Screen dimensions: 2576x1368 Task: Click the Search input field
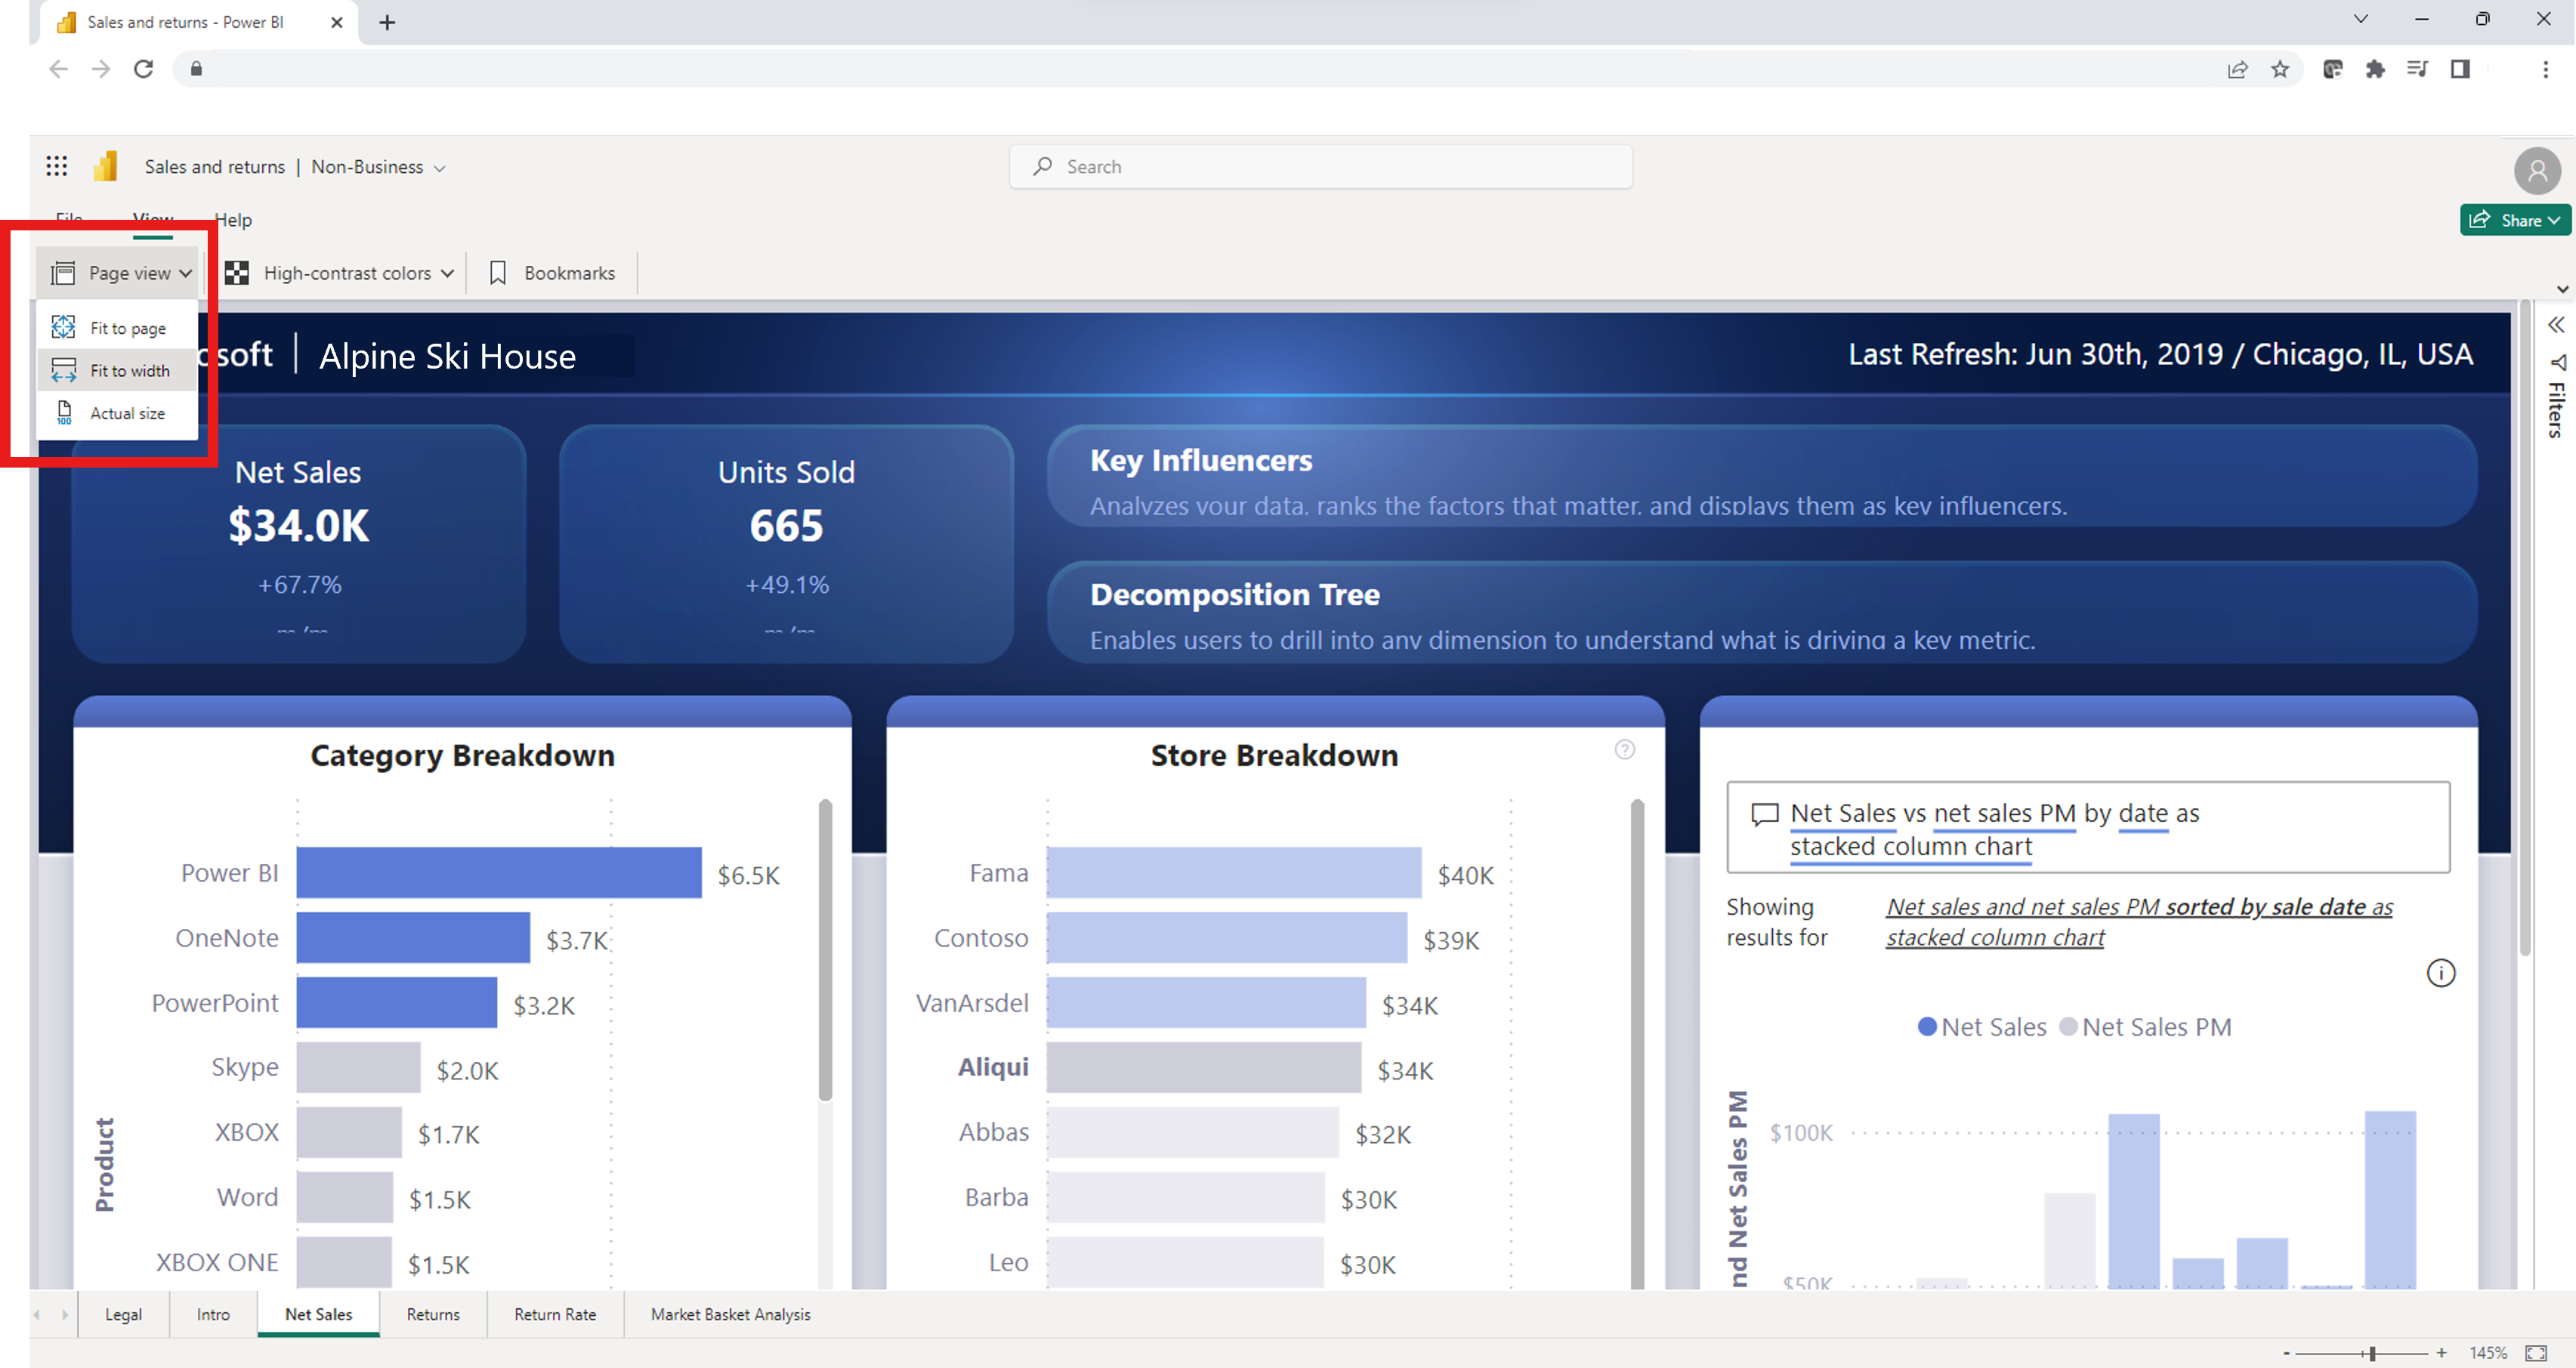tap(1320, 165)
